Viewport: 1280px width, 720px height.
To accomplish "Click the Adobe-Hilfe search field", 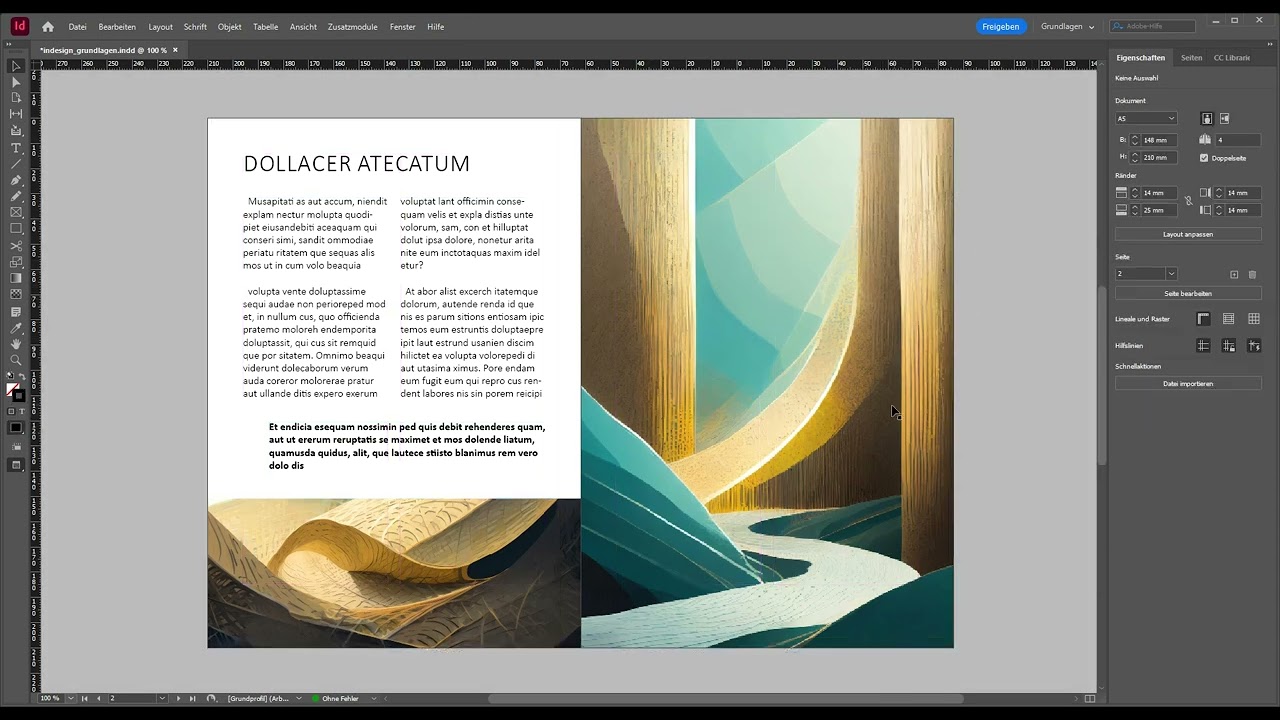I will 1152,26.
